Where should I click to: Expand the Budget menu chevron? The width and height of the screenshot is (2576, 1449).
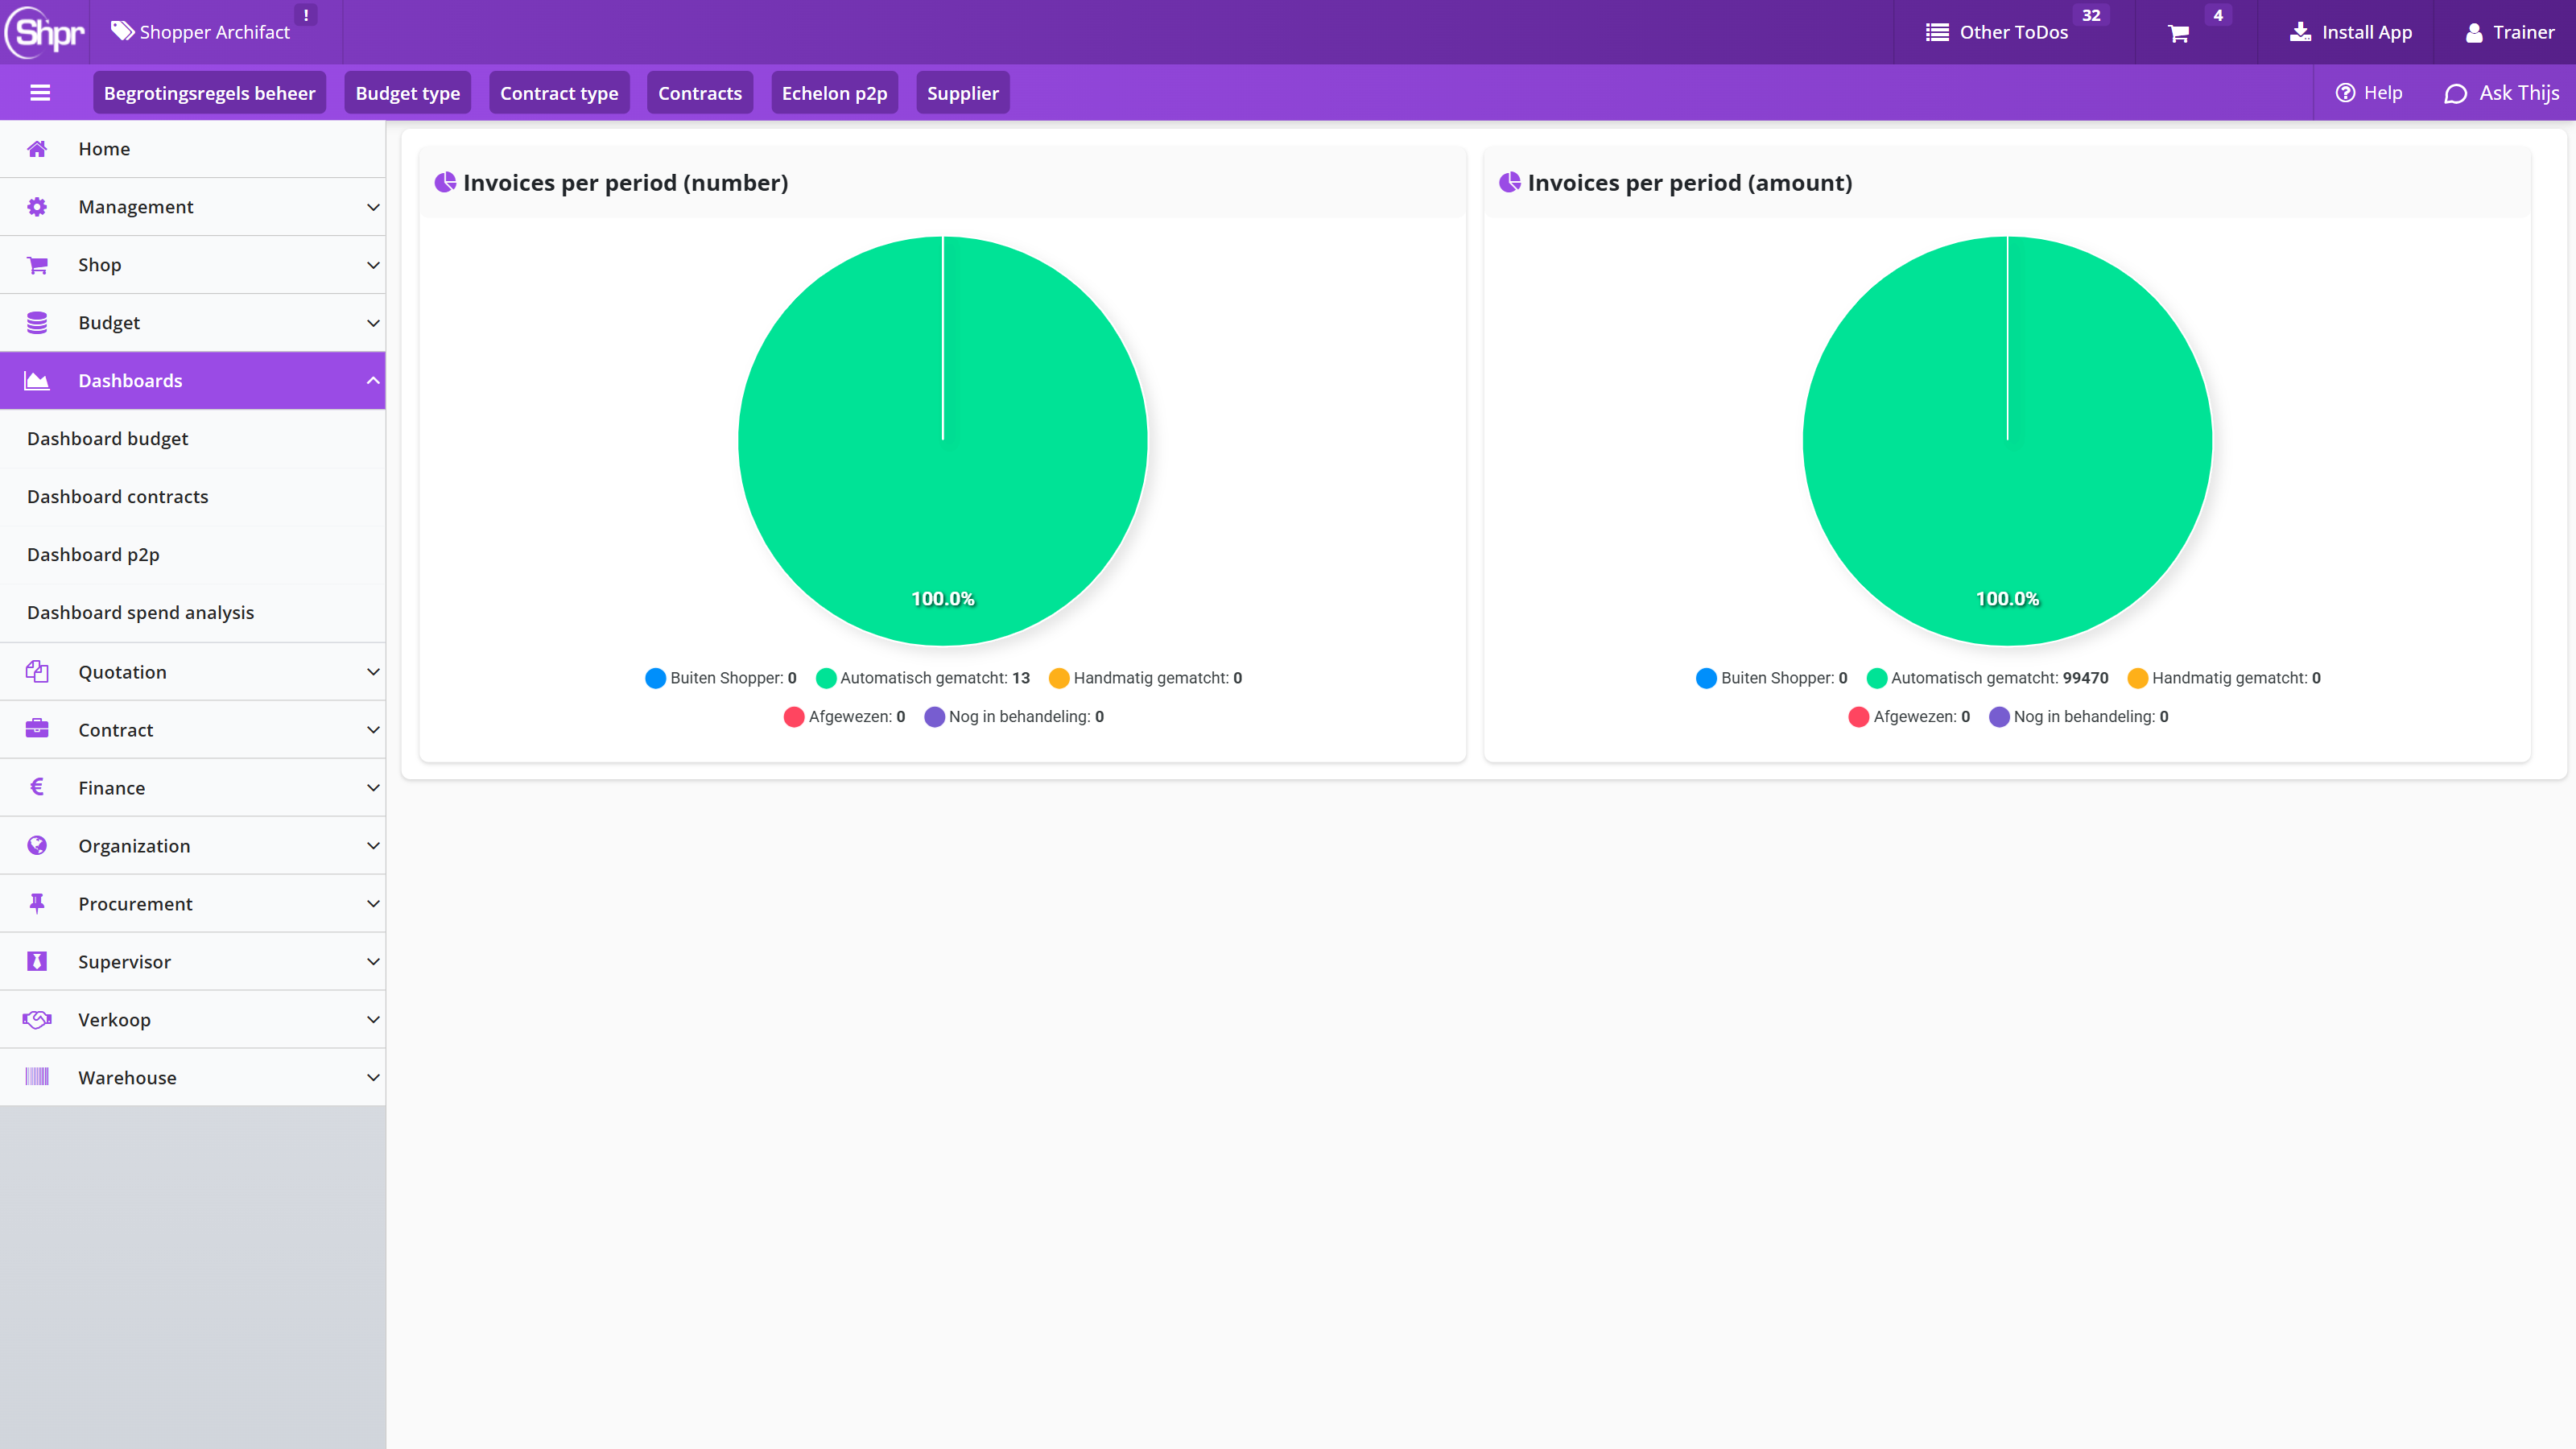click(373, 323)
